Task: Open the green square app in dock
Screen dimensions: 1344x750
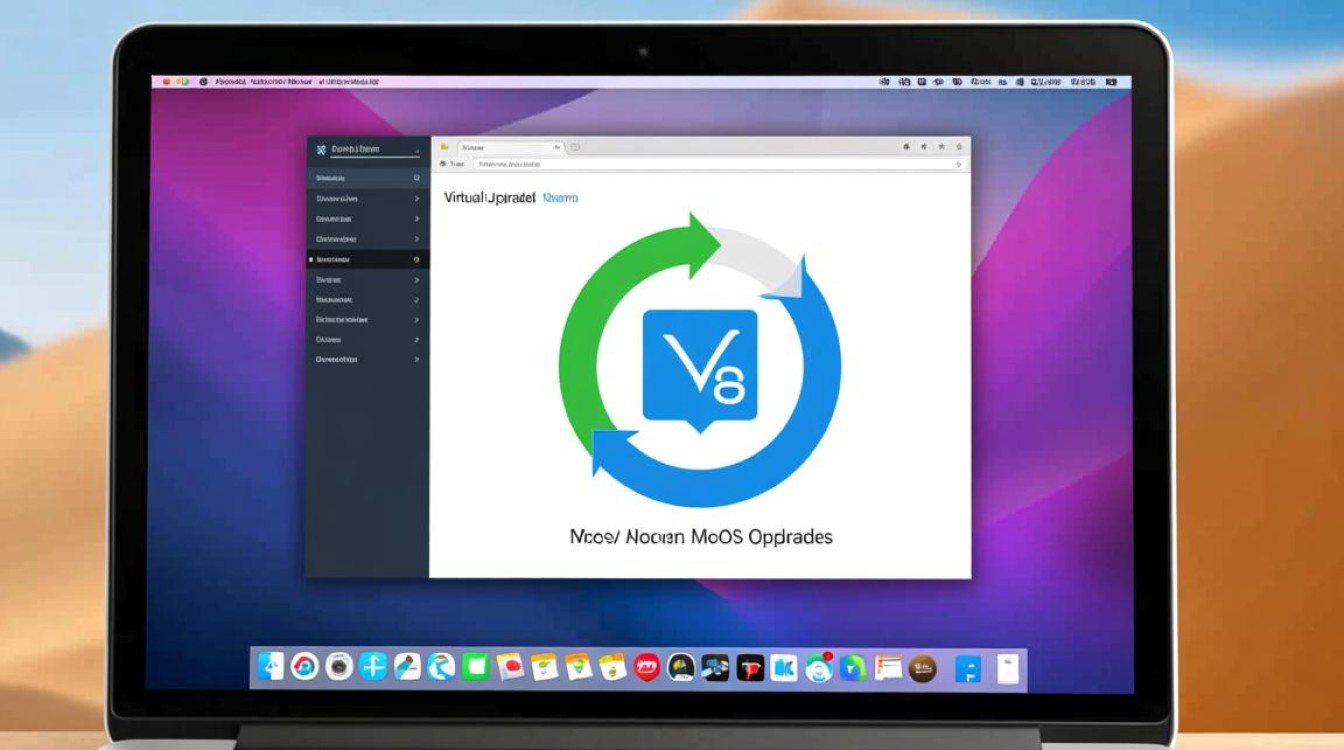Action: (475, 667)
